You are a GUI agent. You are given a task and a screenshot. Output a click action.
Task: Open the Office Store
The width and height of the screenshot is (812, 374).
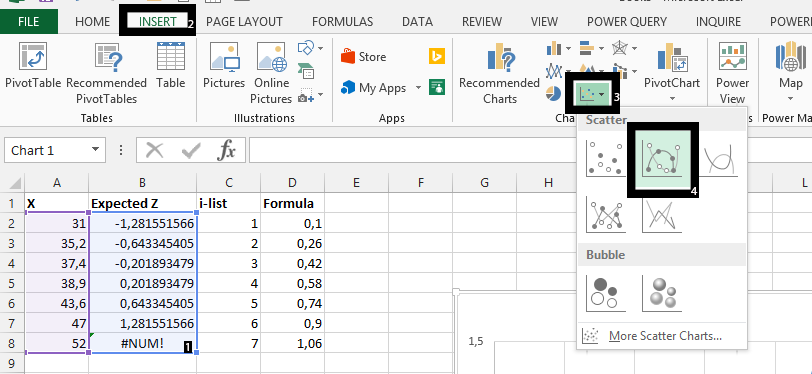click(x=364, y=56)
